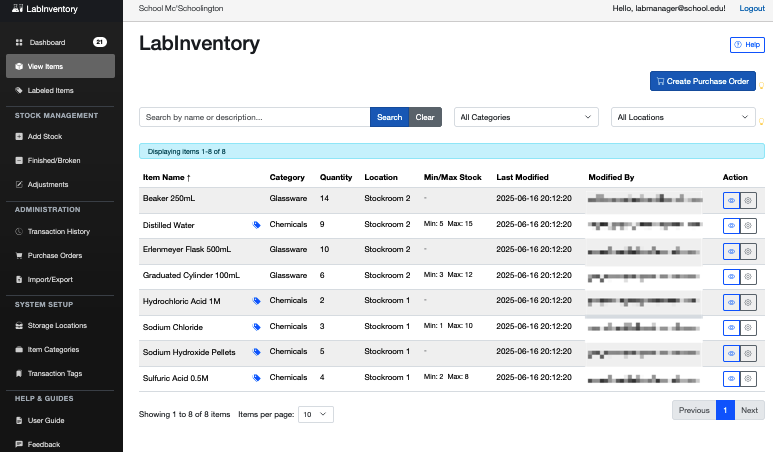Image resolution: width=773 pixels, height=452 pixels.
Task: Click the eye icon for Sodium Chloride
Action: tap(731, 327)
